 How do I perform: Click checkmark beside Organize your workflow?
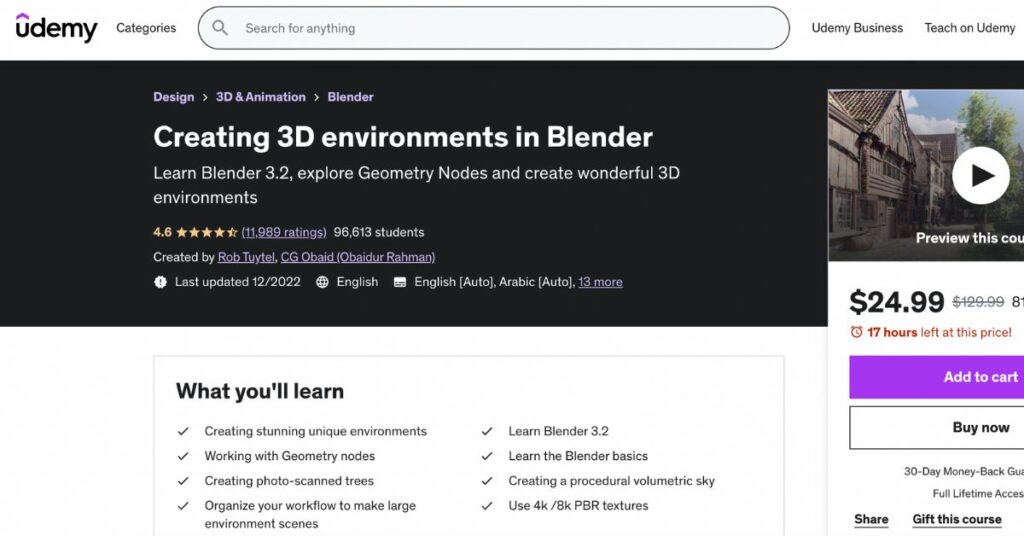(183, 506)
